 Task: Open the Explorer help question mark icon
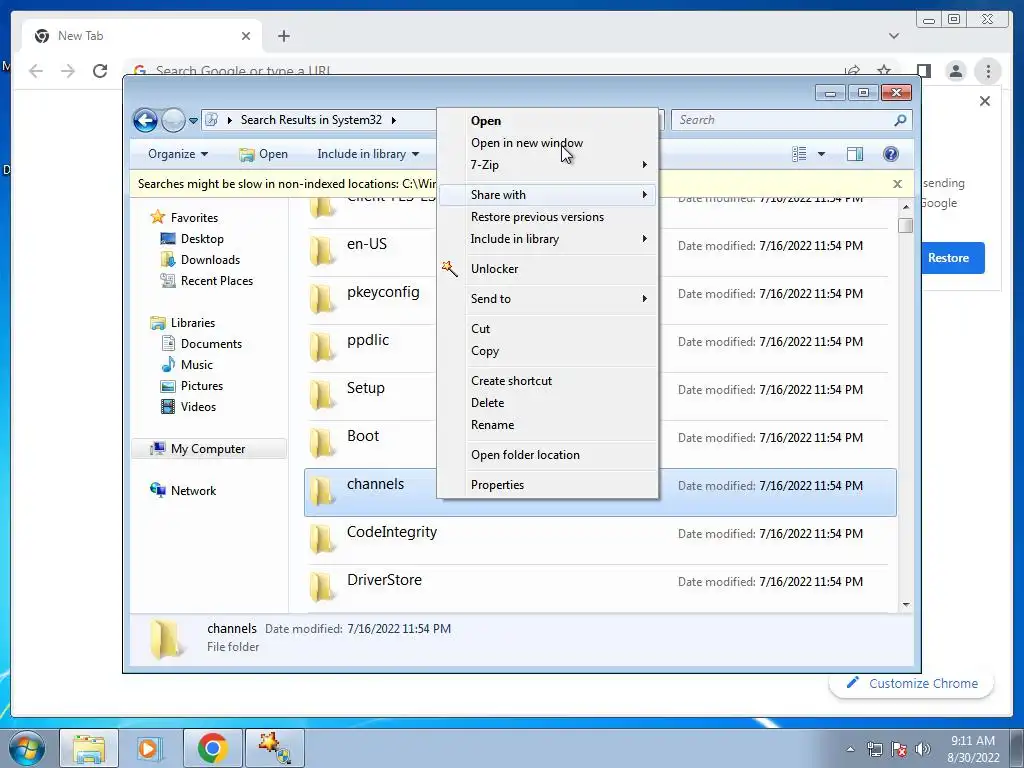click(890, 154)
